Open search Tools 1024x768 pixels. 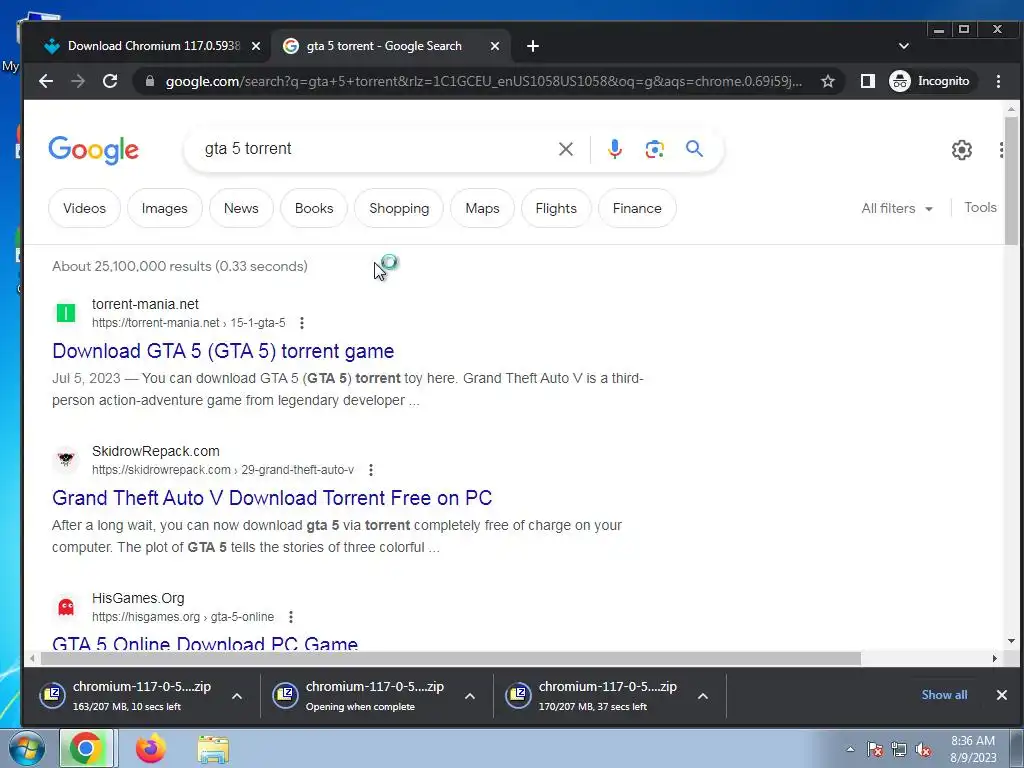point(980,208)
